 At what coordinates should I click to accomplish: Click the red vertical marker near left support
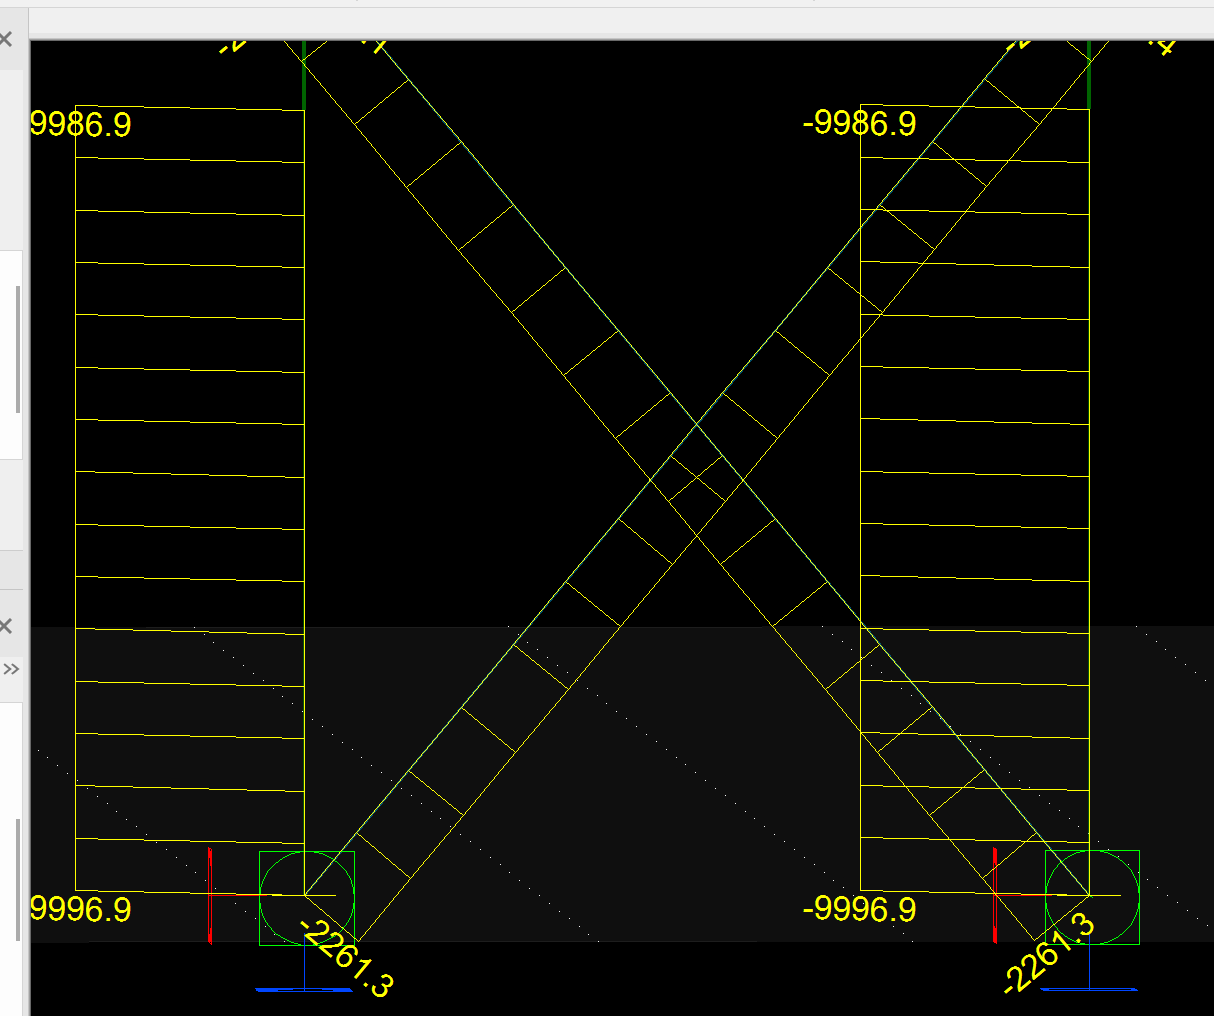tap(210, 895)
